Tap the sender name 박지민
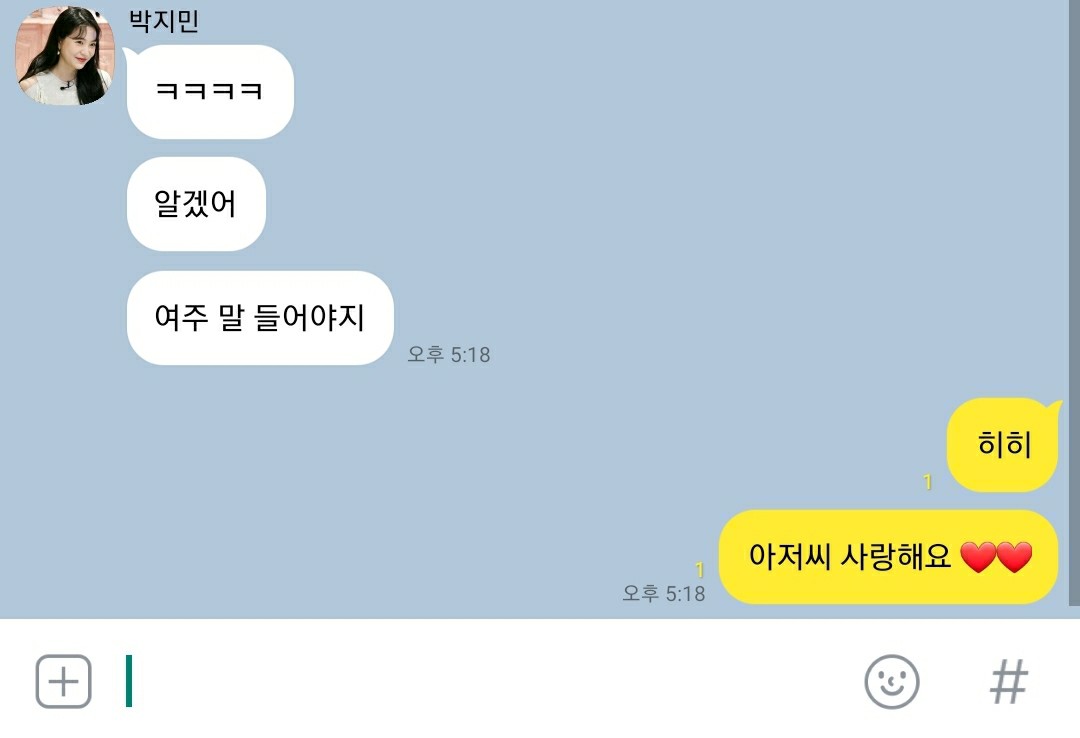The image size is (1080, 738). pyautogui.click(x=164, y=21)
